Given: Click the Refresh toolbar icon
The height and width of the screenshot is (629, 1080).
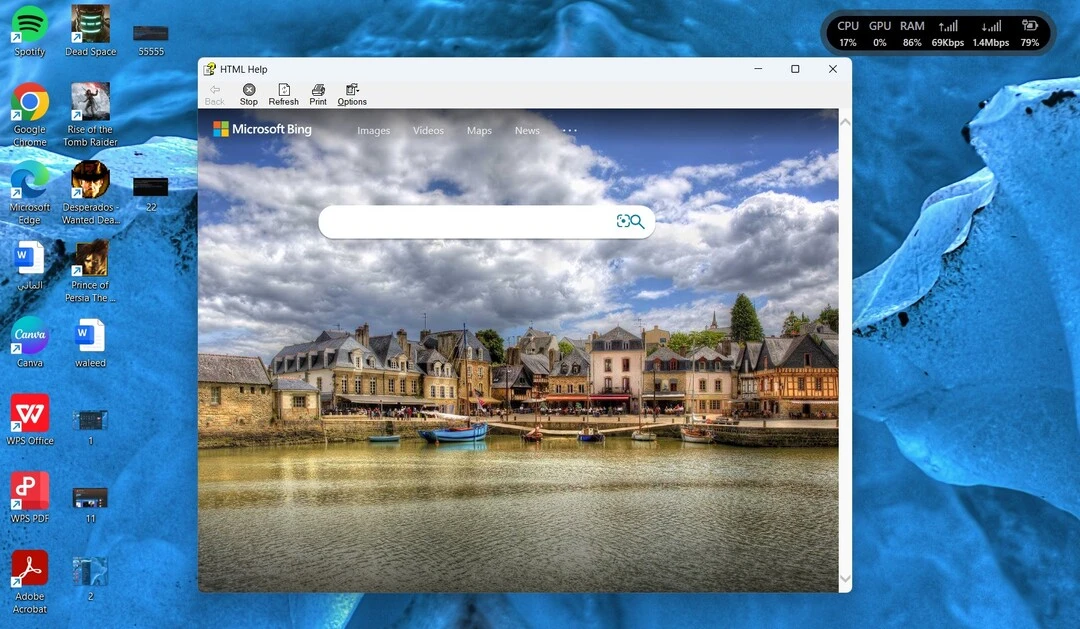Looking at the screenshot, I should [284, 90].
